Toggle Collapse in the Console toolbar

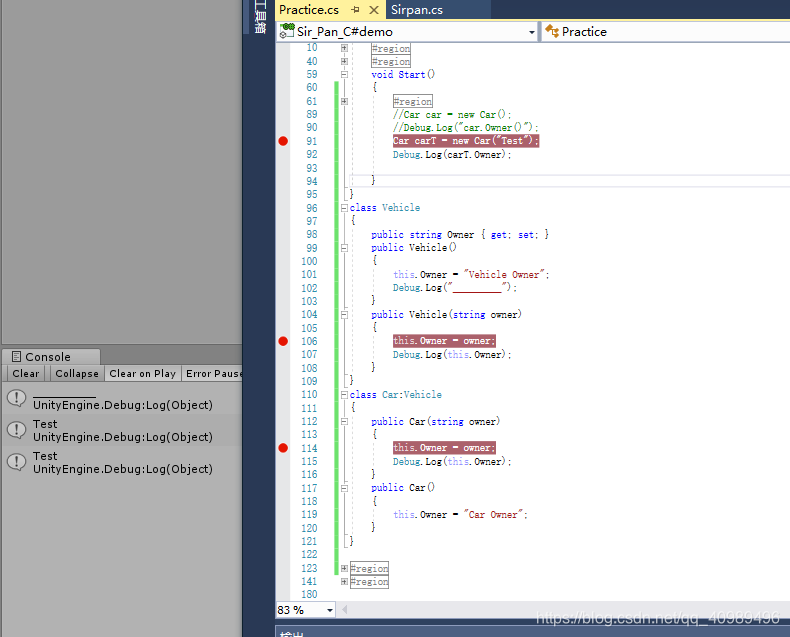77,373
